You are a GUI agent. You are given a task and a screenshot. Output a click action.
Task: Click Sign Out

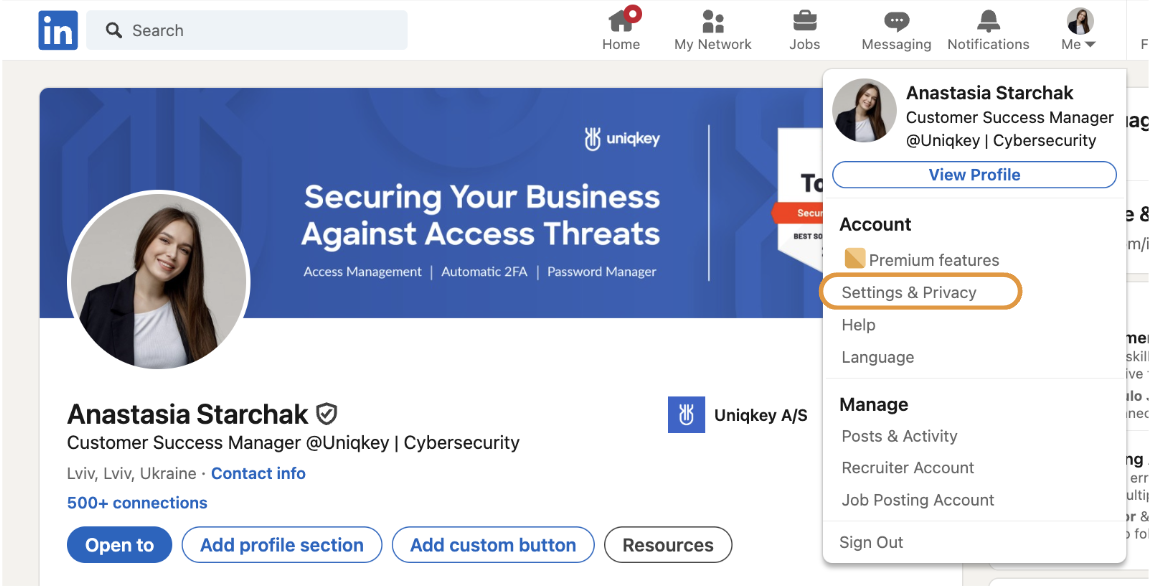[871, 542]
